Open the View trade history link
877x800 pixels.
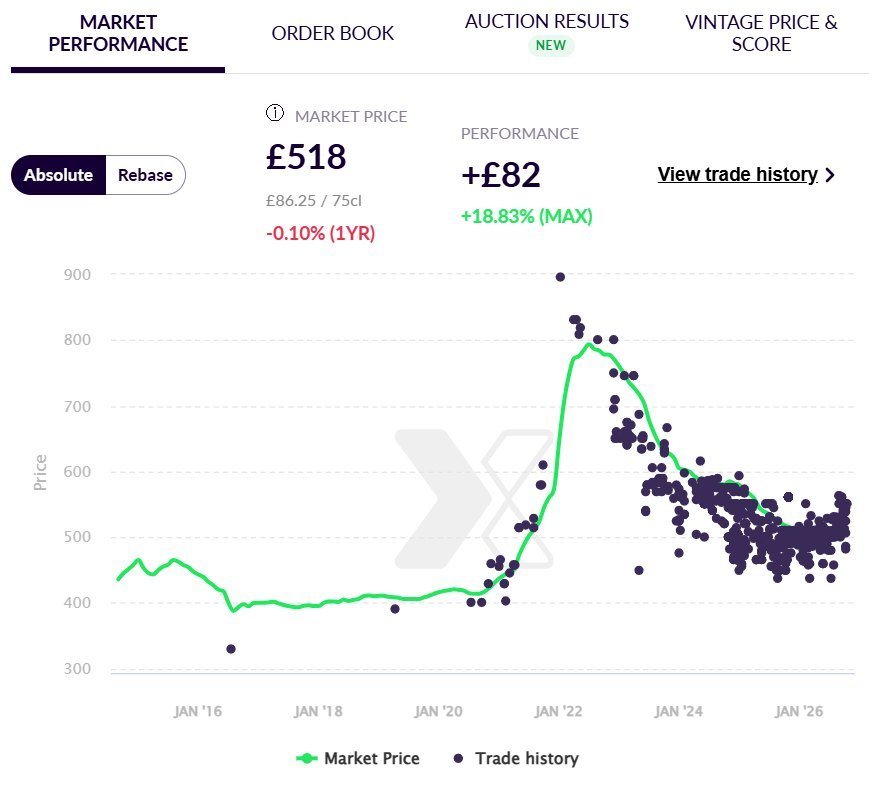(x=738, y=175)
